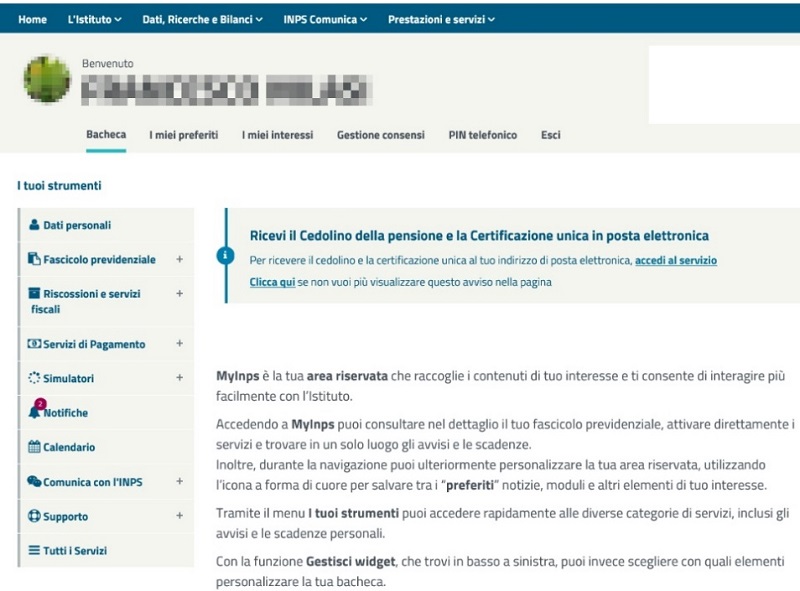Click Esci to log out

point(551,135)
